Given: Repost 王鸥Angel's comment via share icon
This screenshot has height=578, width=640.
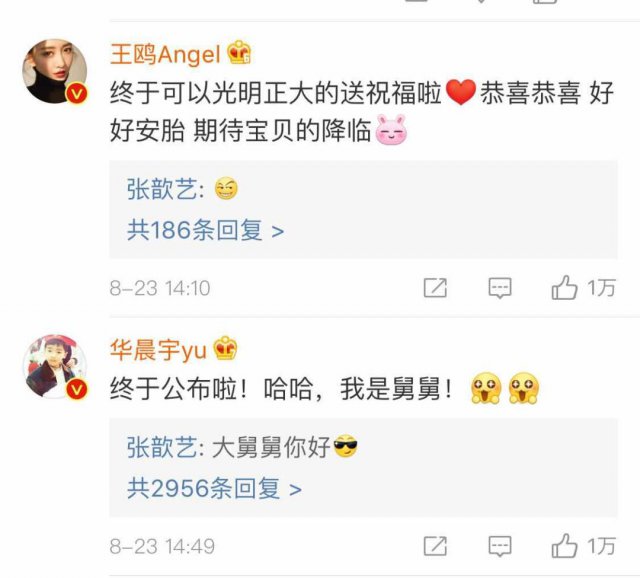Looking at the screenshot, I should [x=435, y=288].
